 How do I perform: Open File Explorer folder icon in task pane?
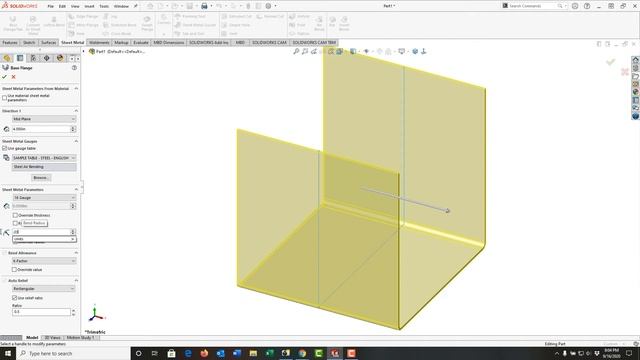click(x=636, y=76)
